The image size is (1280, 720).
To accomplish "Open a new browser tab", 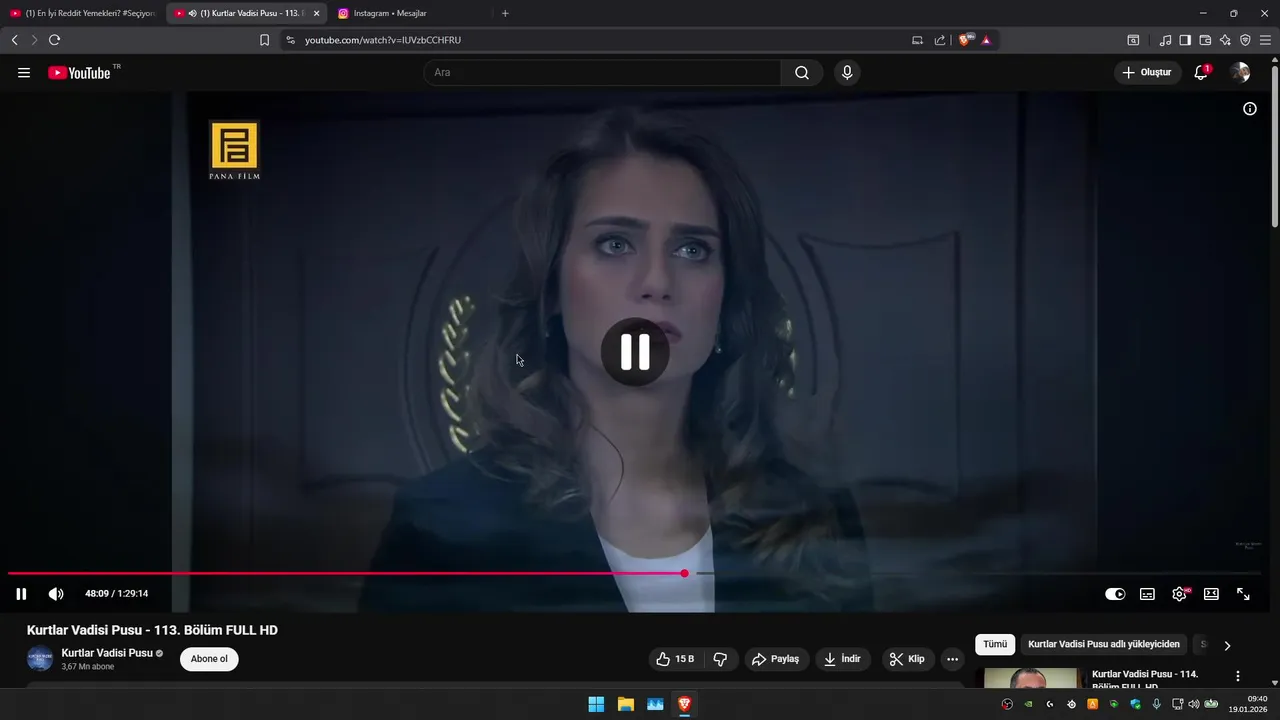I will point(505,13).
